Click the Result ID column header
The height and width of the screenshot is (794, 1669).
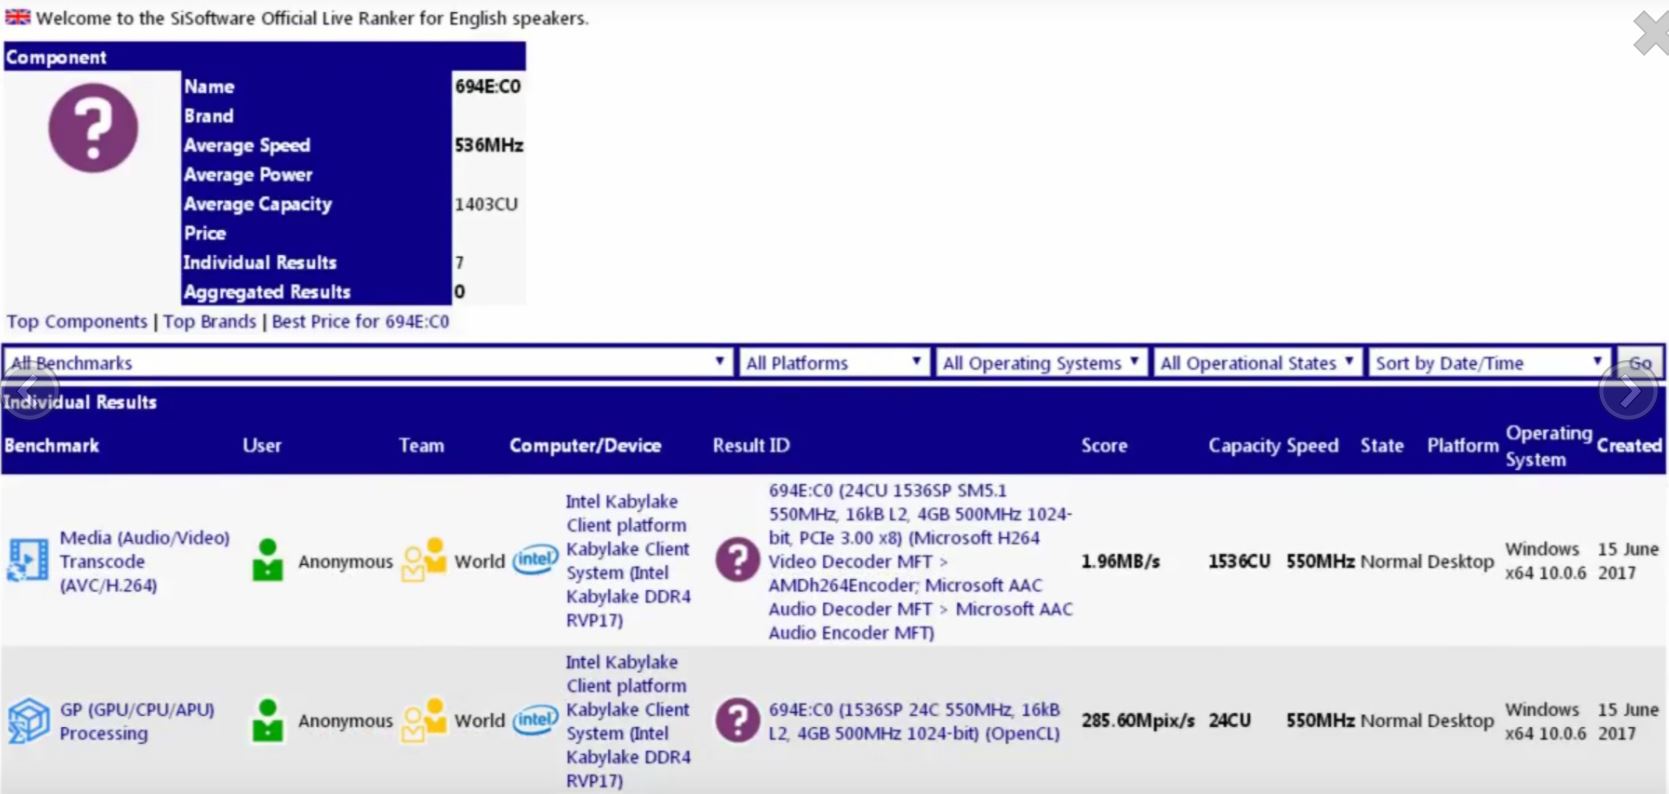click(x=751, y=446)
